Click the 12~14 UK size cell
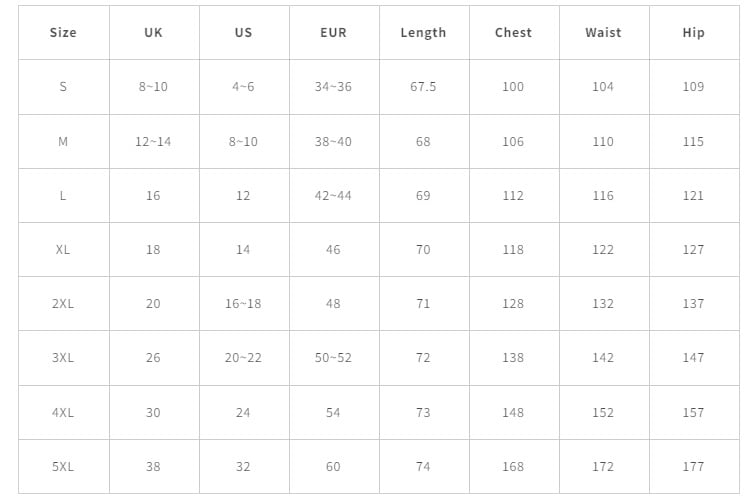Viewport: 748px width, 501px height. click(x=153, y=142)
